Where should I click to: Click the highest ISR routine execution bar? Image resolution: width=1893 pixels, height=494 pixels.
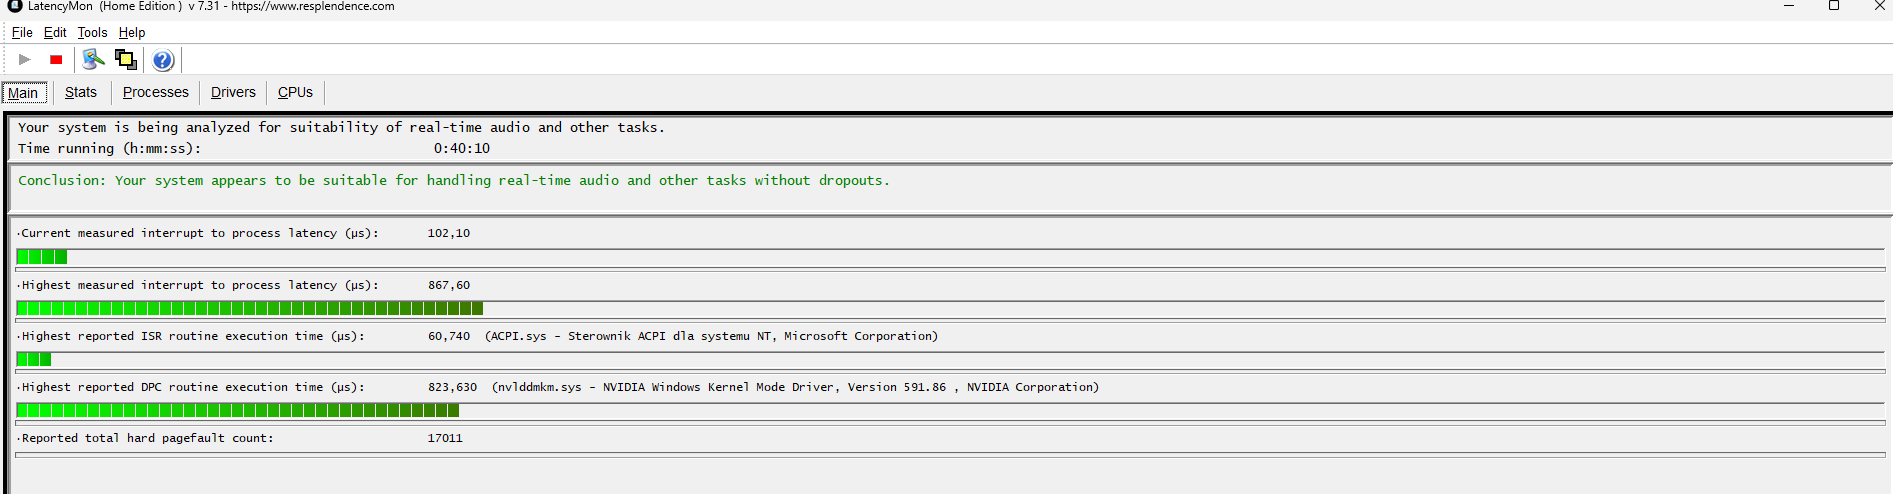(x=34, y=359)
